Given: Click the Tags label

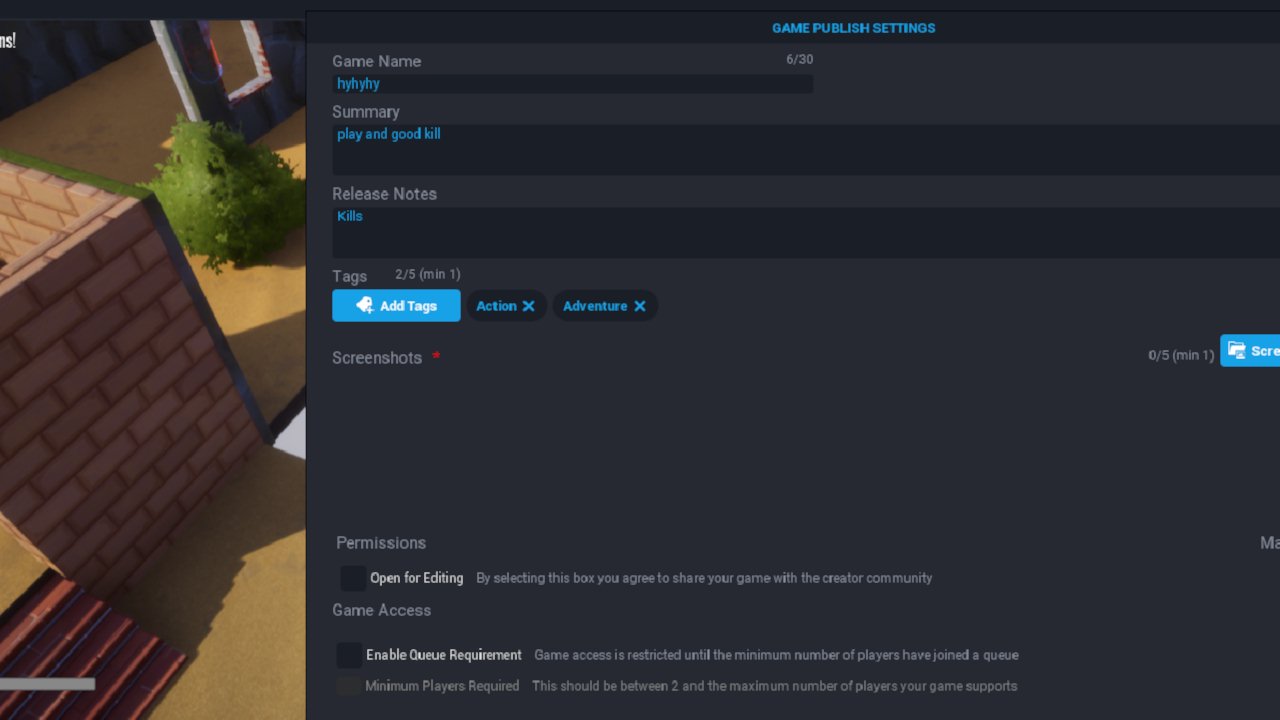Looking at the screenshot, I should pos(350,277).
